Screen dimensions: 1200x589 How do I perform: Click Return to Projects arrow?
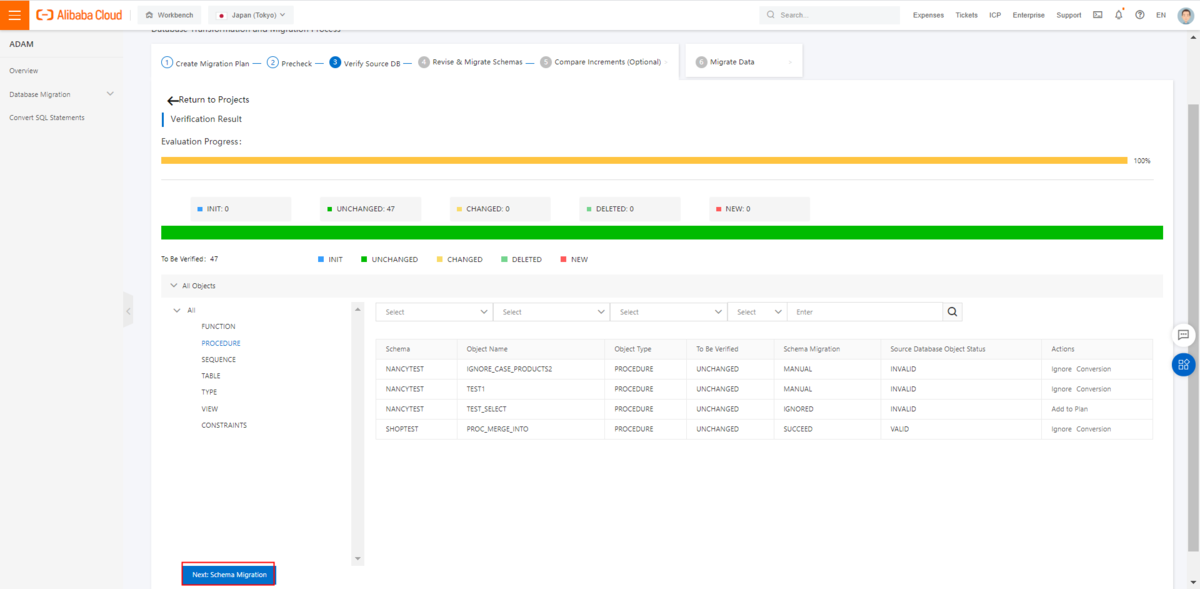click(x=172, y=100)
